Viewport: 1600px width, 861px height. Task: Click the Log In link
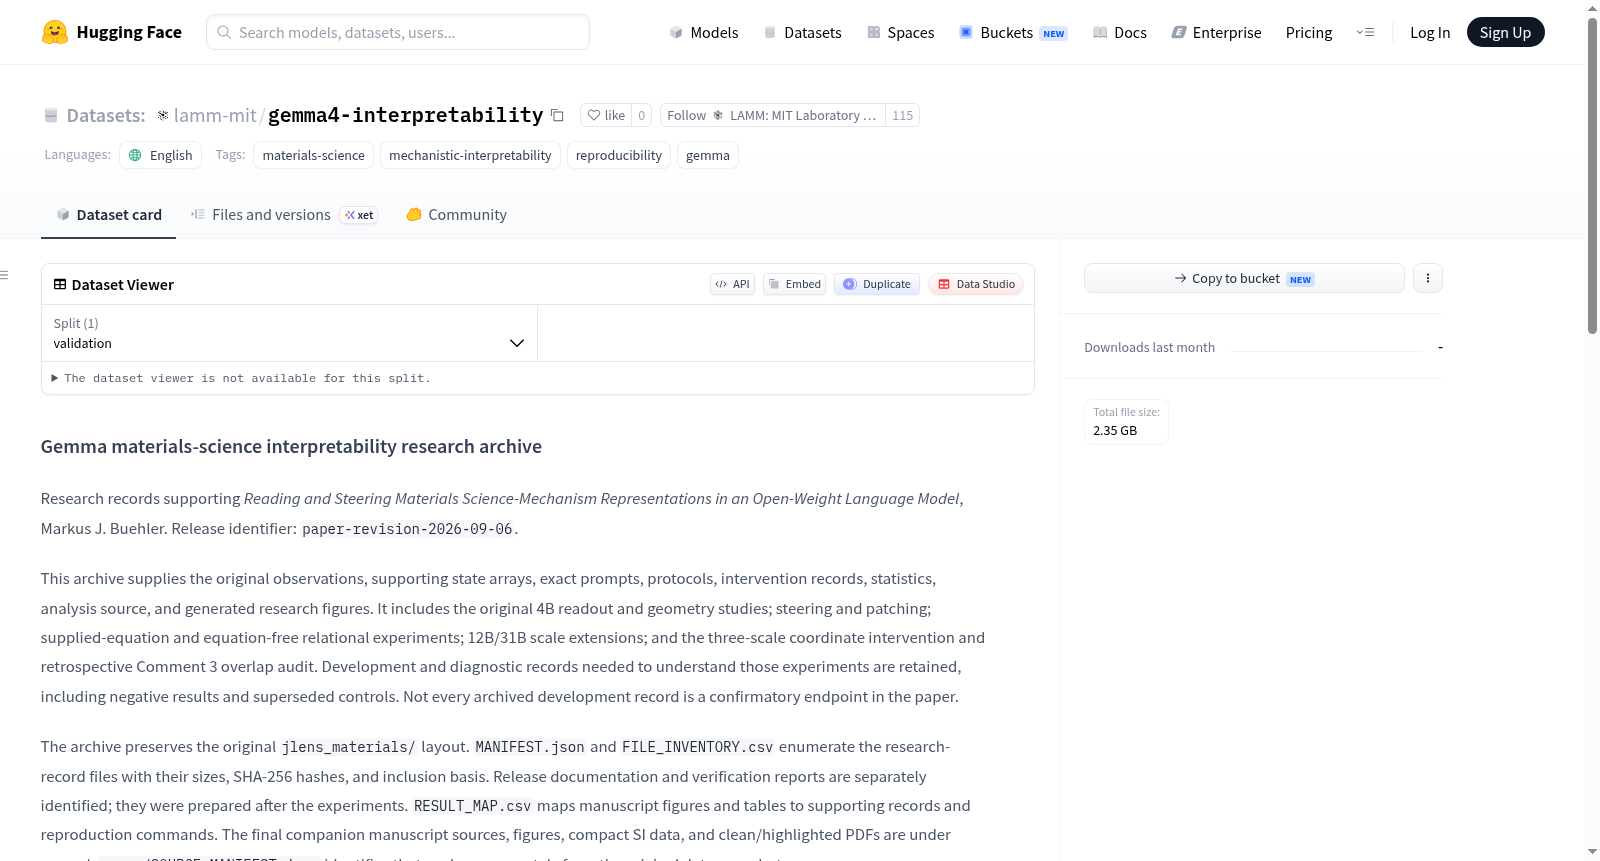pos(1430,32)
